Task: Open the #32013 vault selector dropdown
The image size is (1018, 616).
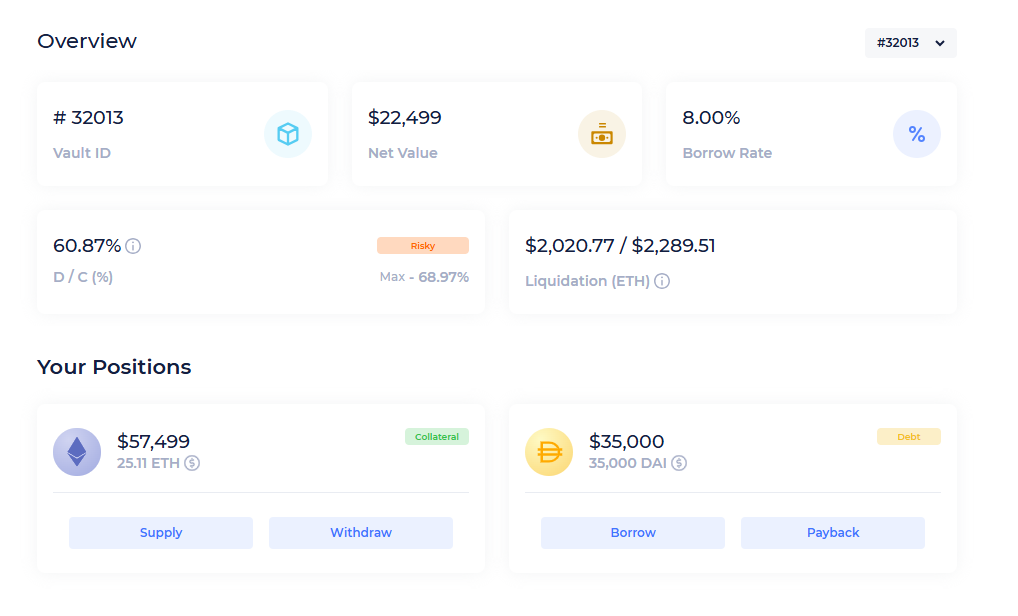Action: tap(910, 43)
